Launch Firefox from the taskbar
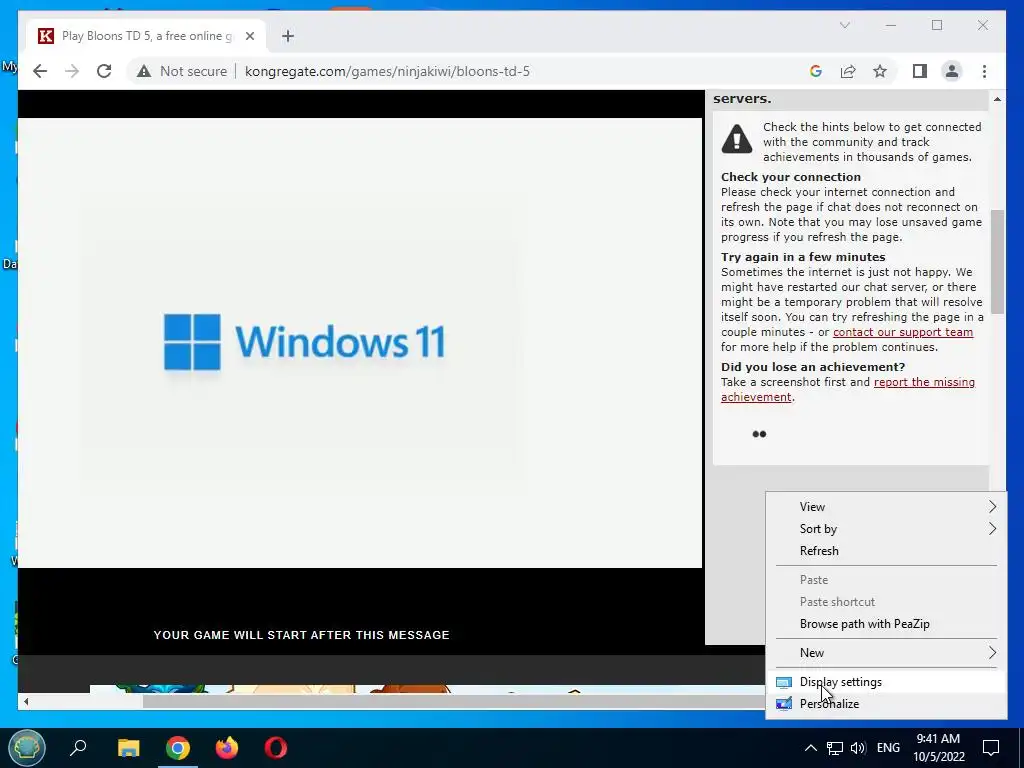Screen dimensions: 1024x768 227,748
